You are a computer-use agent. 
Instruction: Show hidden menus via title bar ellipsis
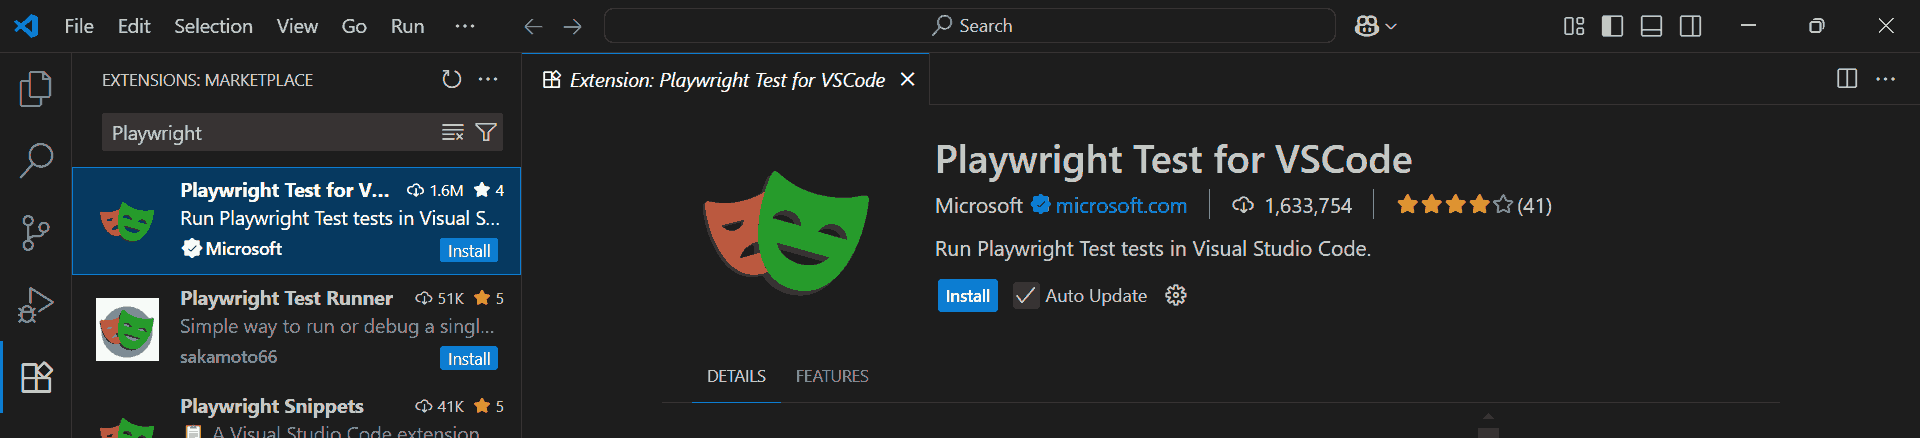[x=465, y=26]
